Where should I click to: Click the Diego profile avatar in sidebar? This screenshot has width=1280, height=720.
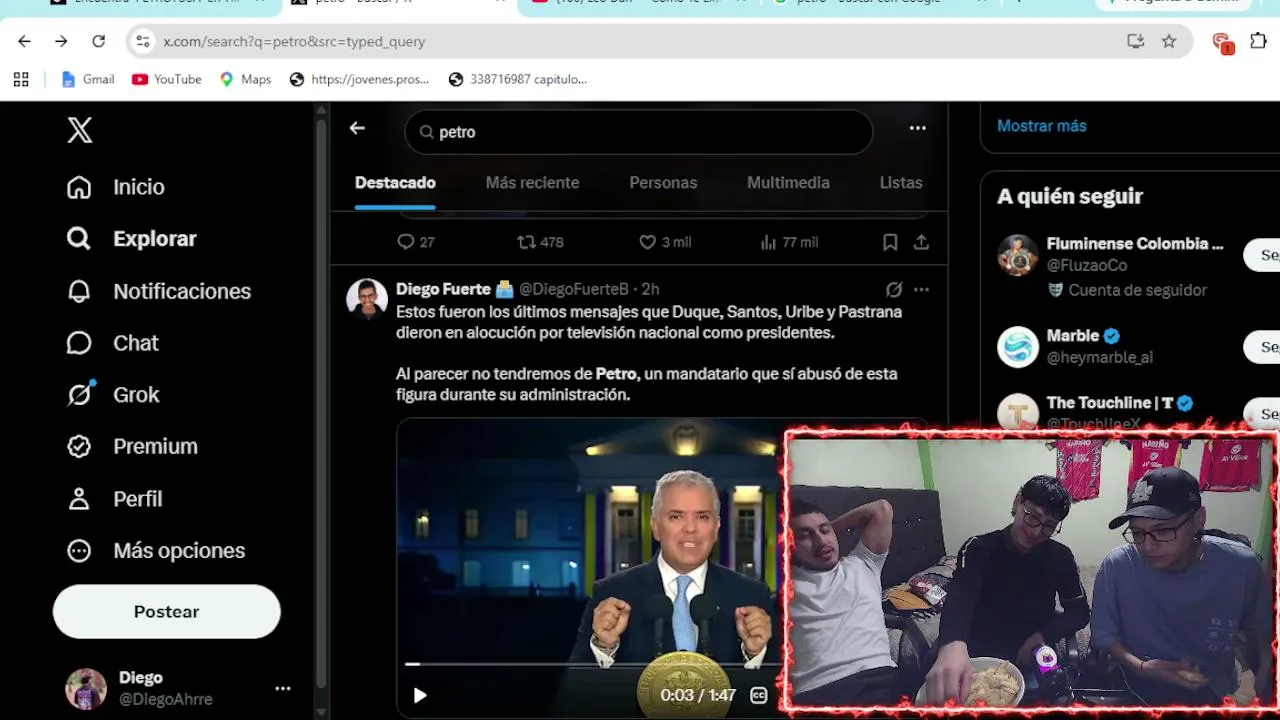coord(86,689)
